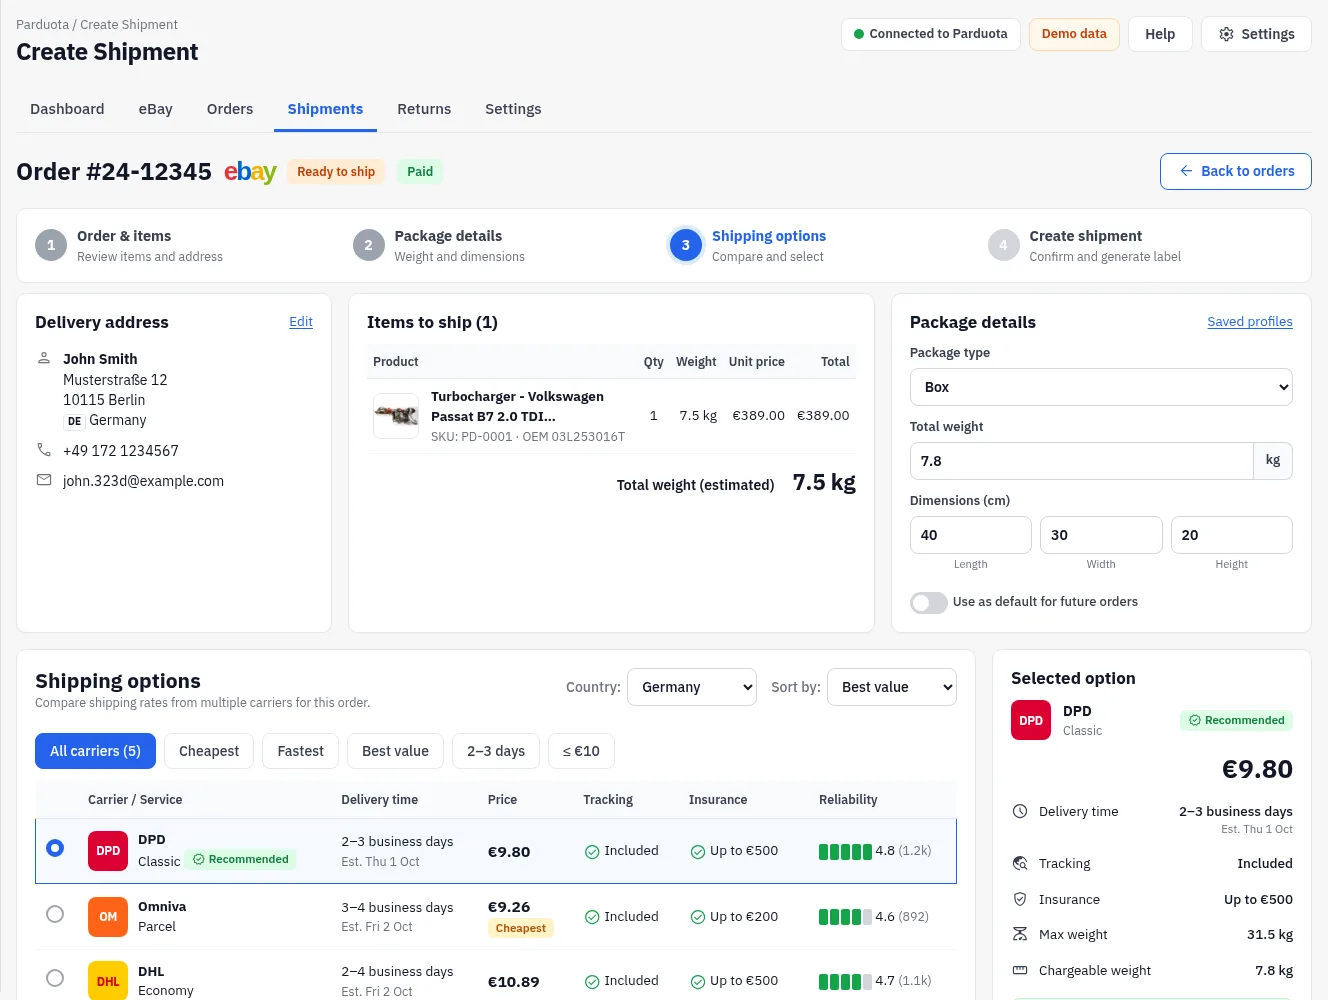Click the scale icon beside Max weight
The height and width of the screenshot is (1000, 1328).
(x=1020, y=934)
